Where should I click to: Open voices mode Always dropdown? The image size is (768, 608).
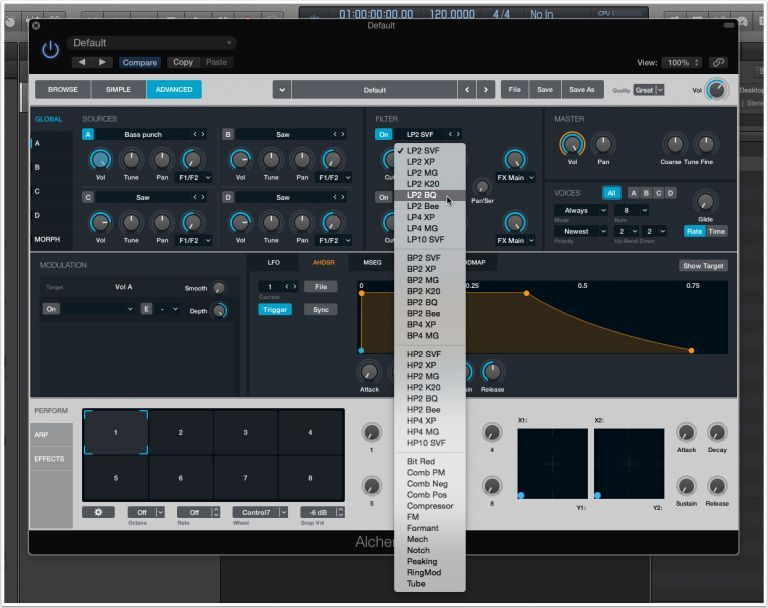pos(581,210)
